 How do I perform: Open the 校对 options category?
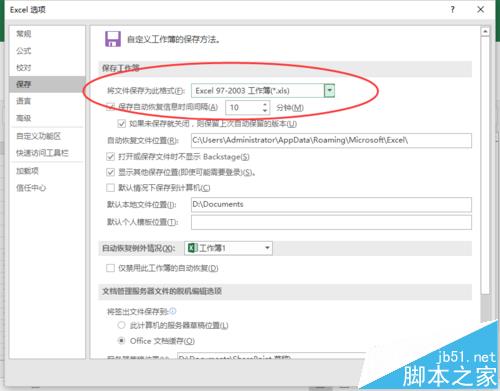coord(24,67)
